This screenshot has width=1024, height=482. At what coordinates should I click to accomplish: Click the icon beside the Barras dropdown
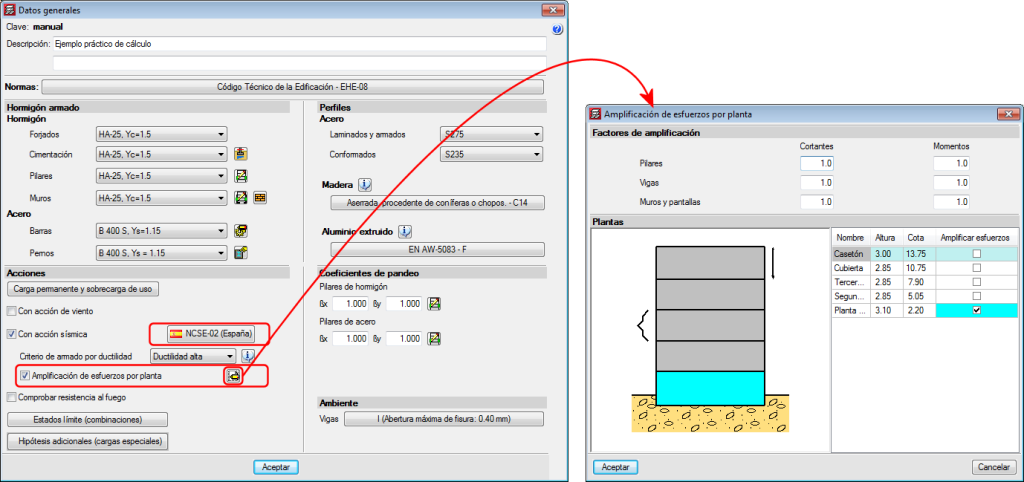[x=242, y=231]
